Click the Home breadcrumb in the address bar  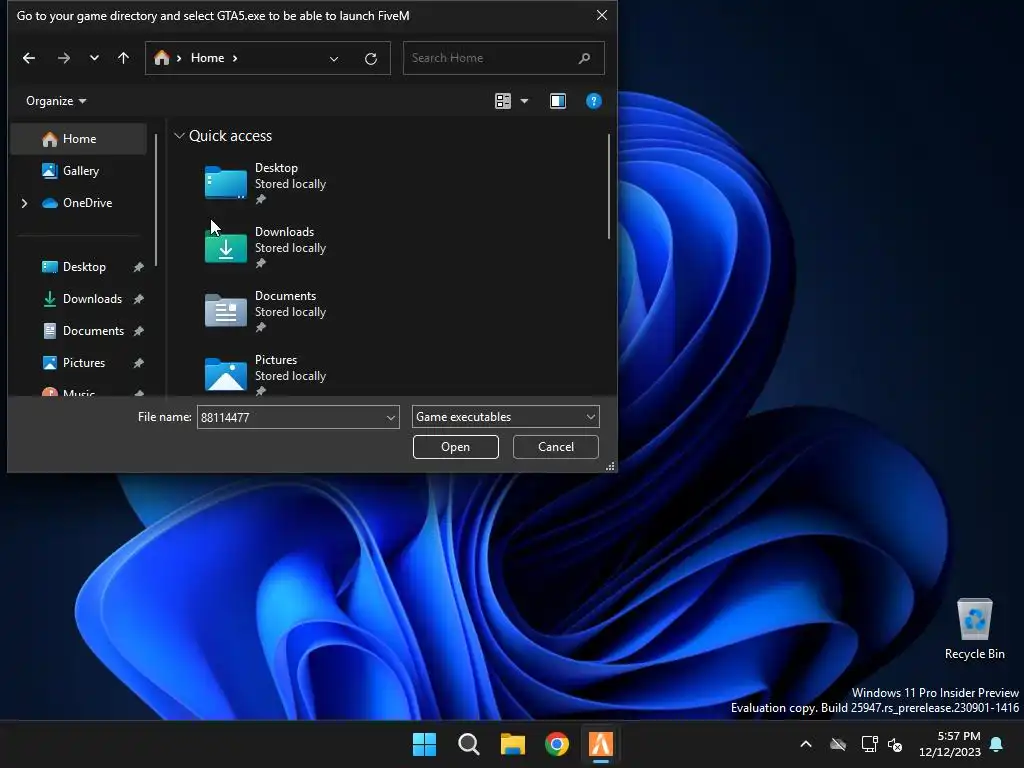(x=208, y=58)
